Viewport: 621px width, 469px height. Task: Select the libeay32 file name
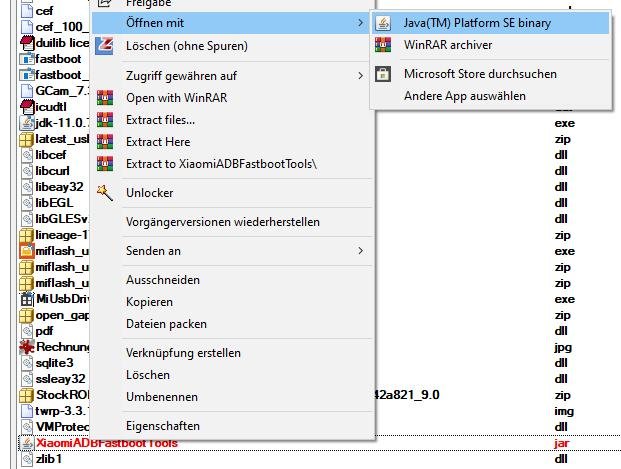pyautogui.click(x=59, y=187)
